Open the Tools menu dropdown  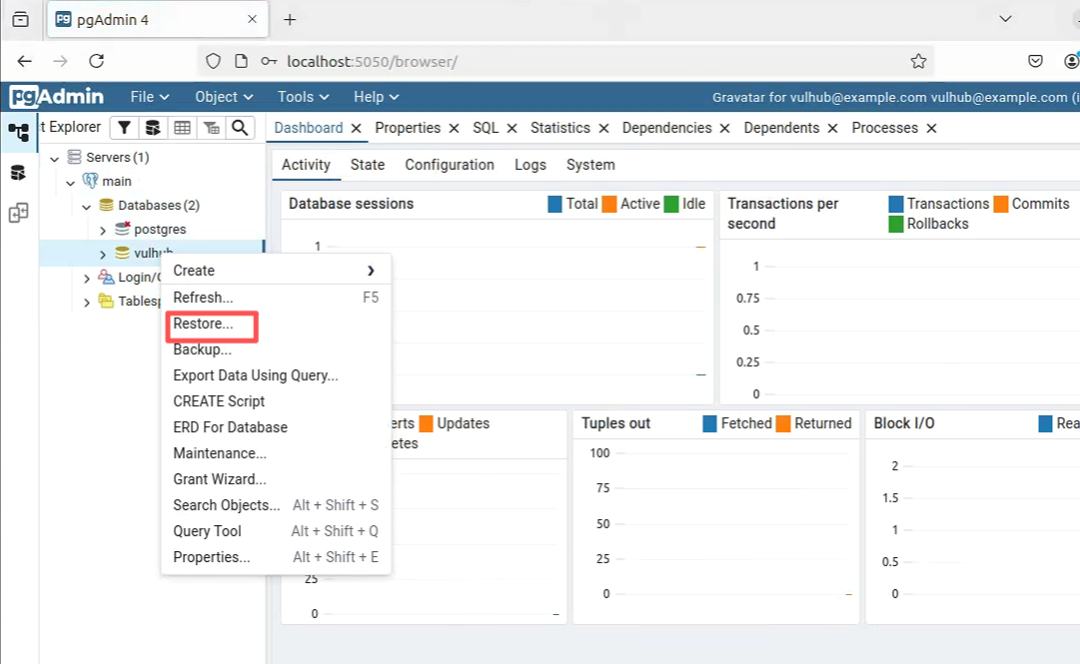(303, 97)
